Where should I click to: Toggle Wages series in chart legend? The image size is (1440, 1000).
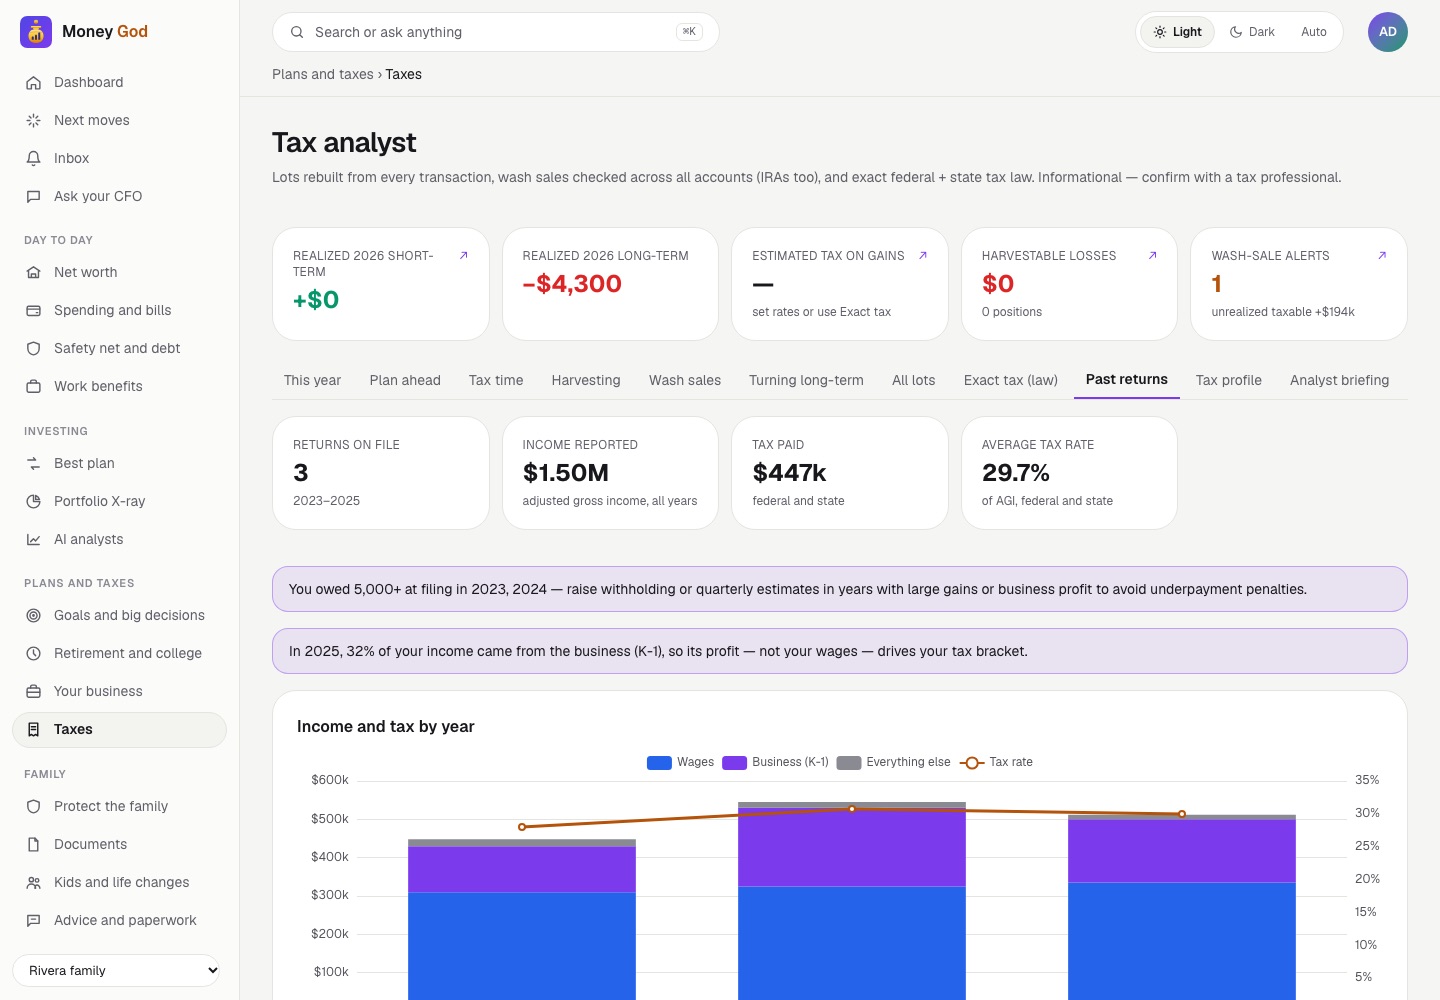pos(680,762)
